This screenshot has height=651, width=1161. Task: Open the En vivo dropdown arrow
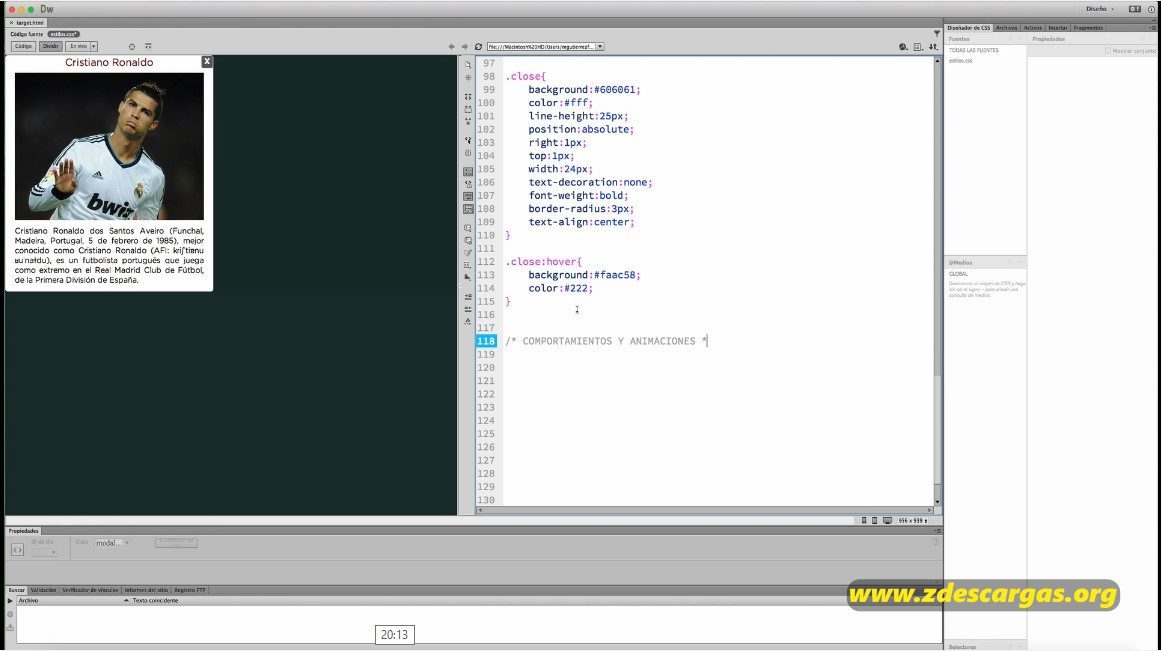pyautogui.click(x=94, y=46)
